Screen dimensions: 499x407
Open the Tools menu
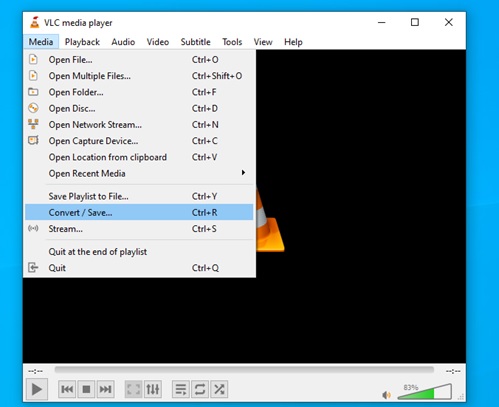232,42
